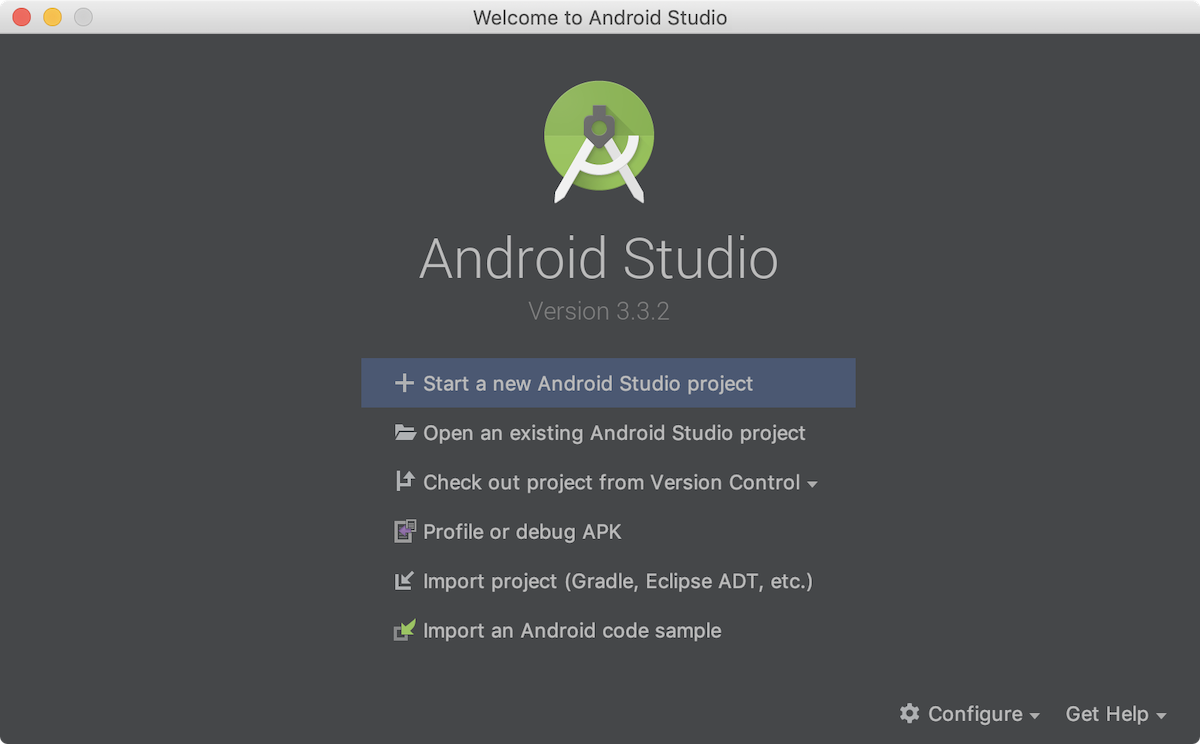Image resolution: width=1200 pixels, height=744 pixels.
Task: Click the Profile or debug APK icon
Action: (x=404, y=531)
